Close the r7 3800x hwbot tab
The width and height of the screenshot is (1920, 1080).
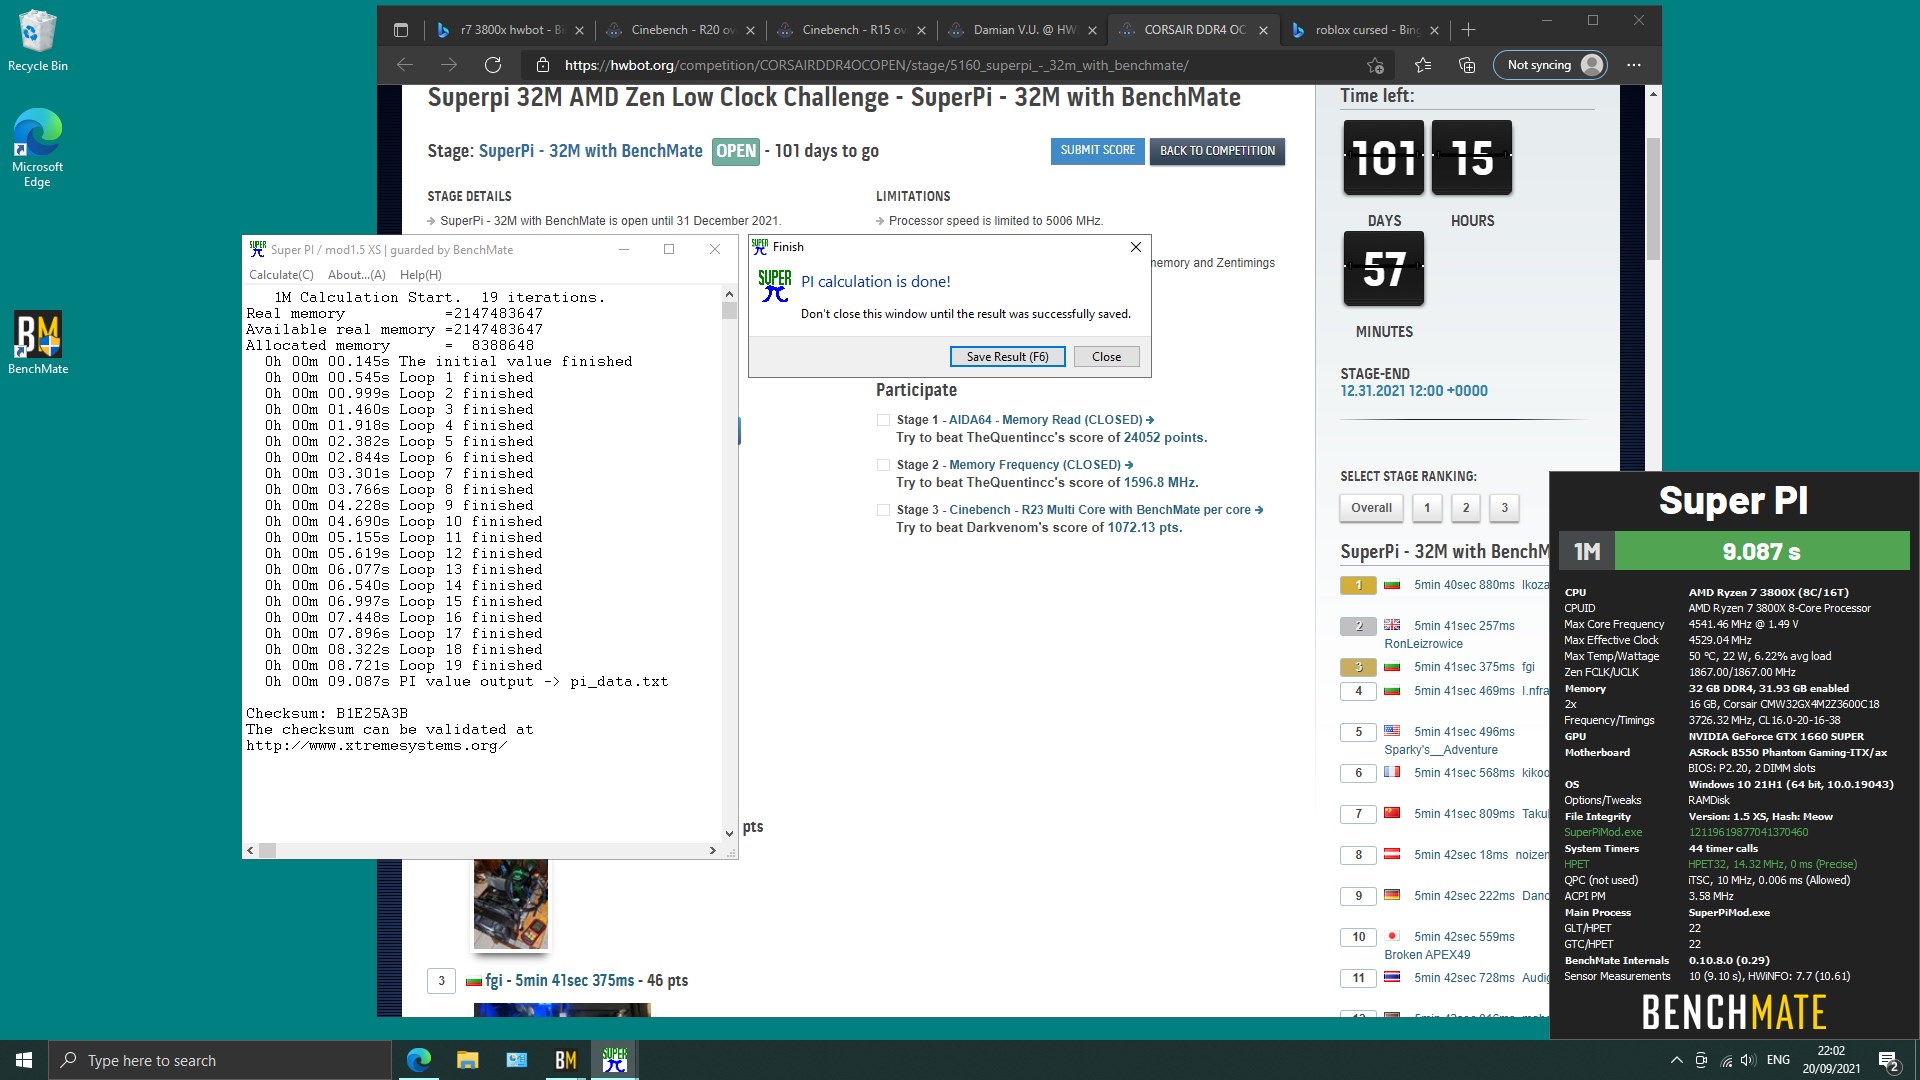(579, 30)
